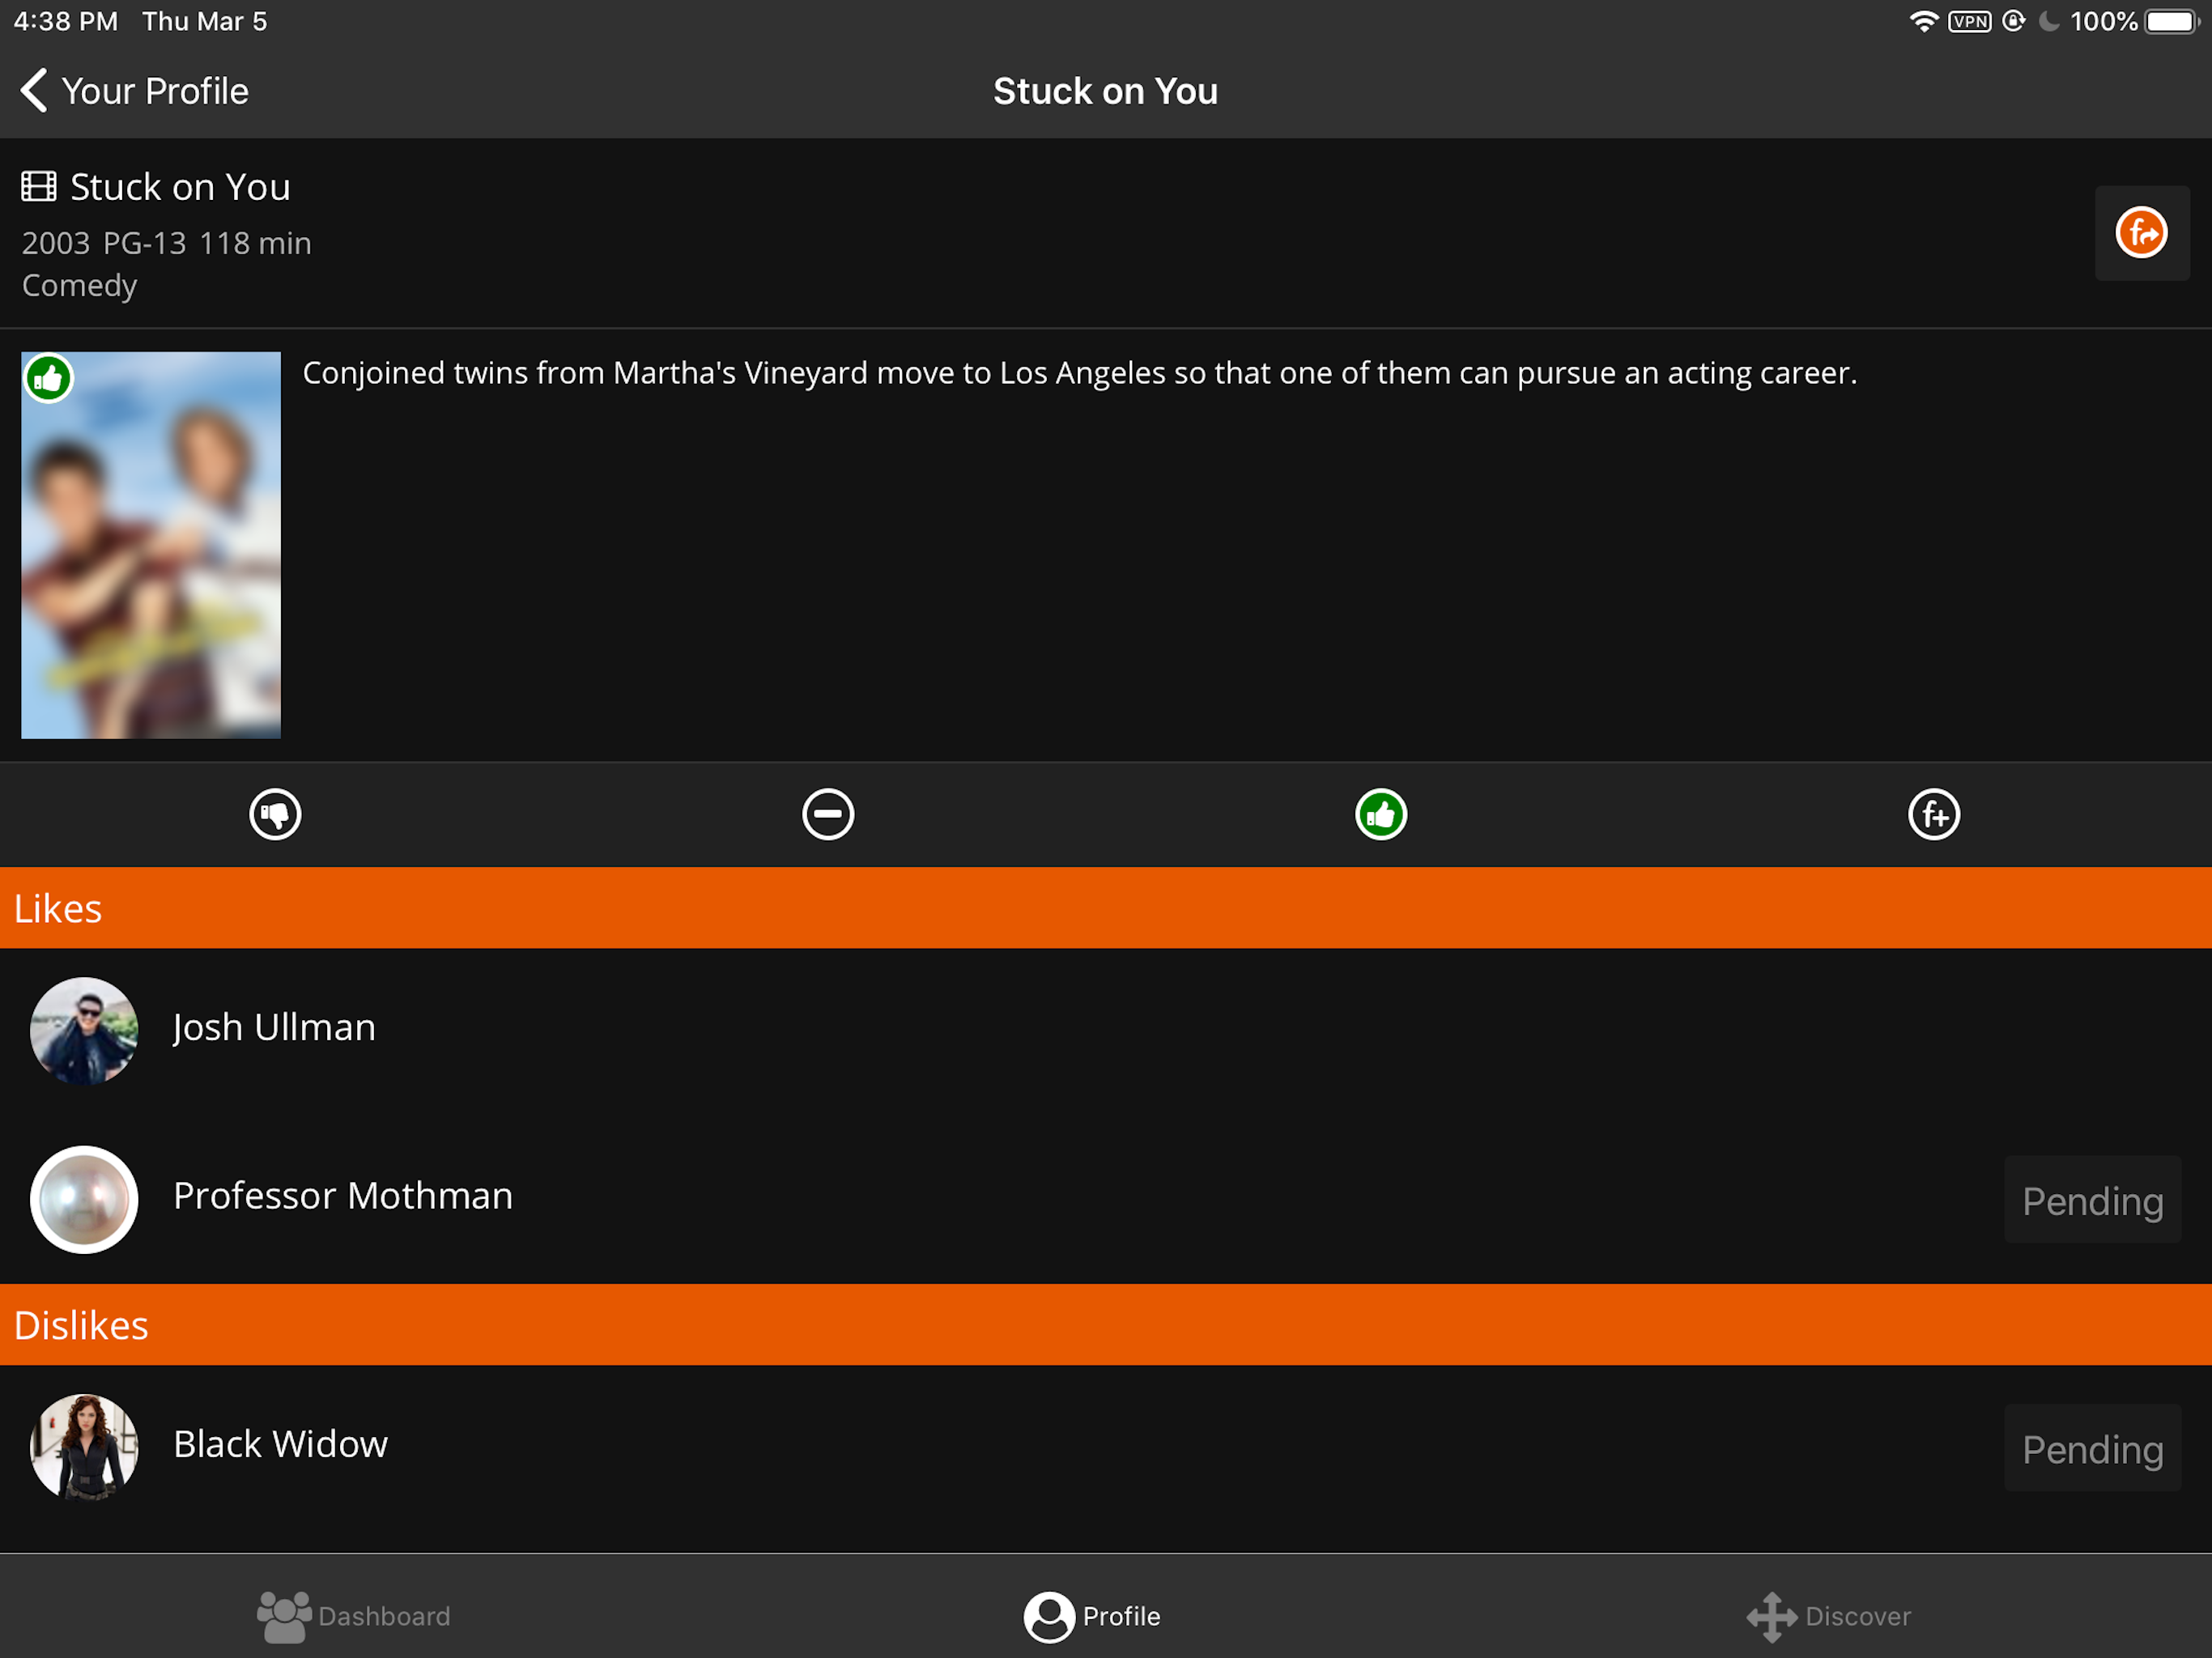Tap the 2003 PG-13 118 min details line
The width and height of the screenshot is (2212, 1658).
click(x=167, y=243)
